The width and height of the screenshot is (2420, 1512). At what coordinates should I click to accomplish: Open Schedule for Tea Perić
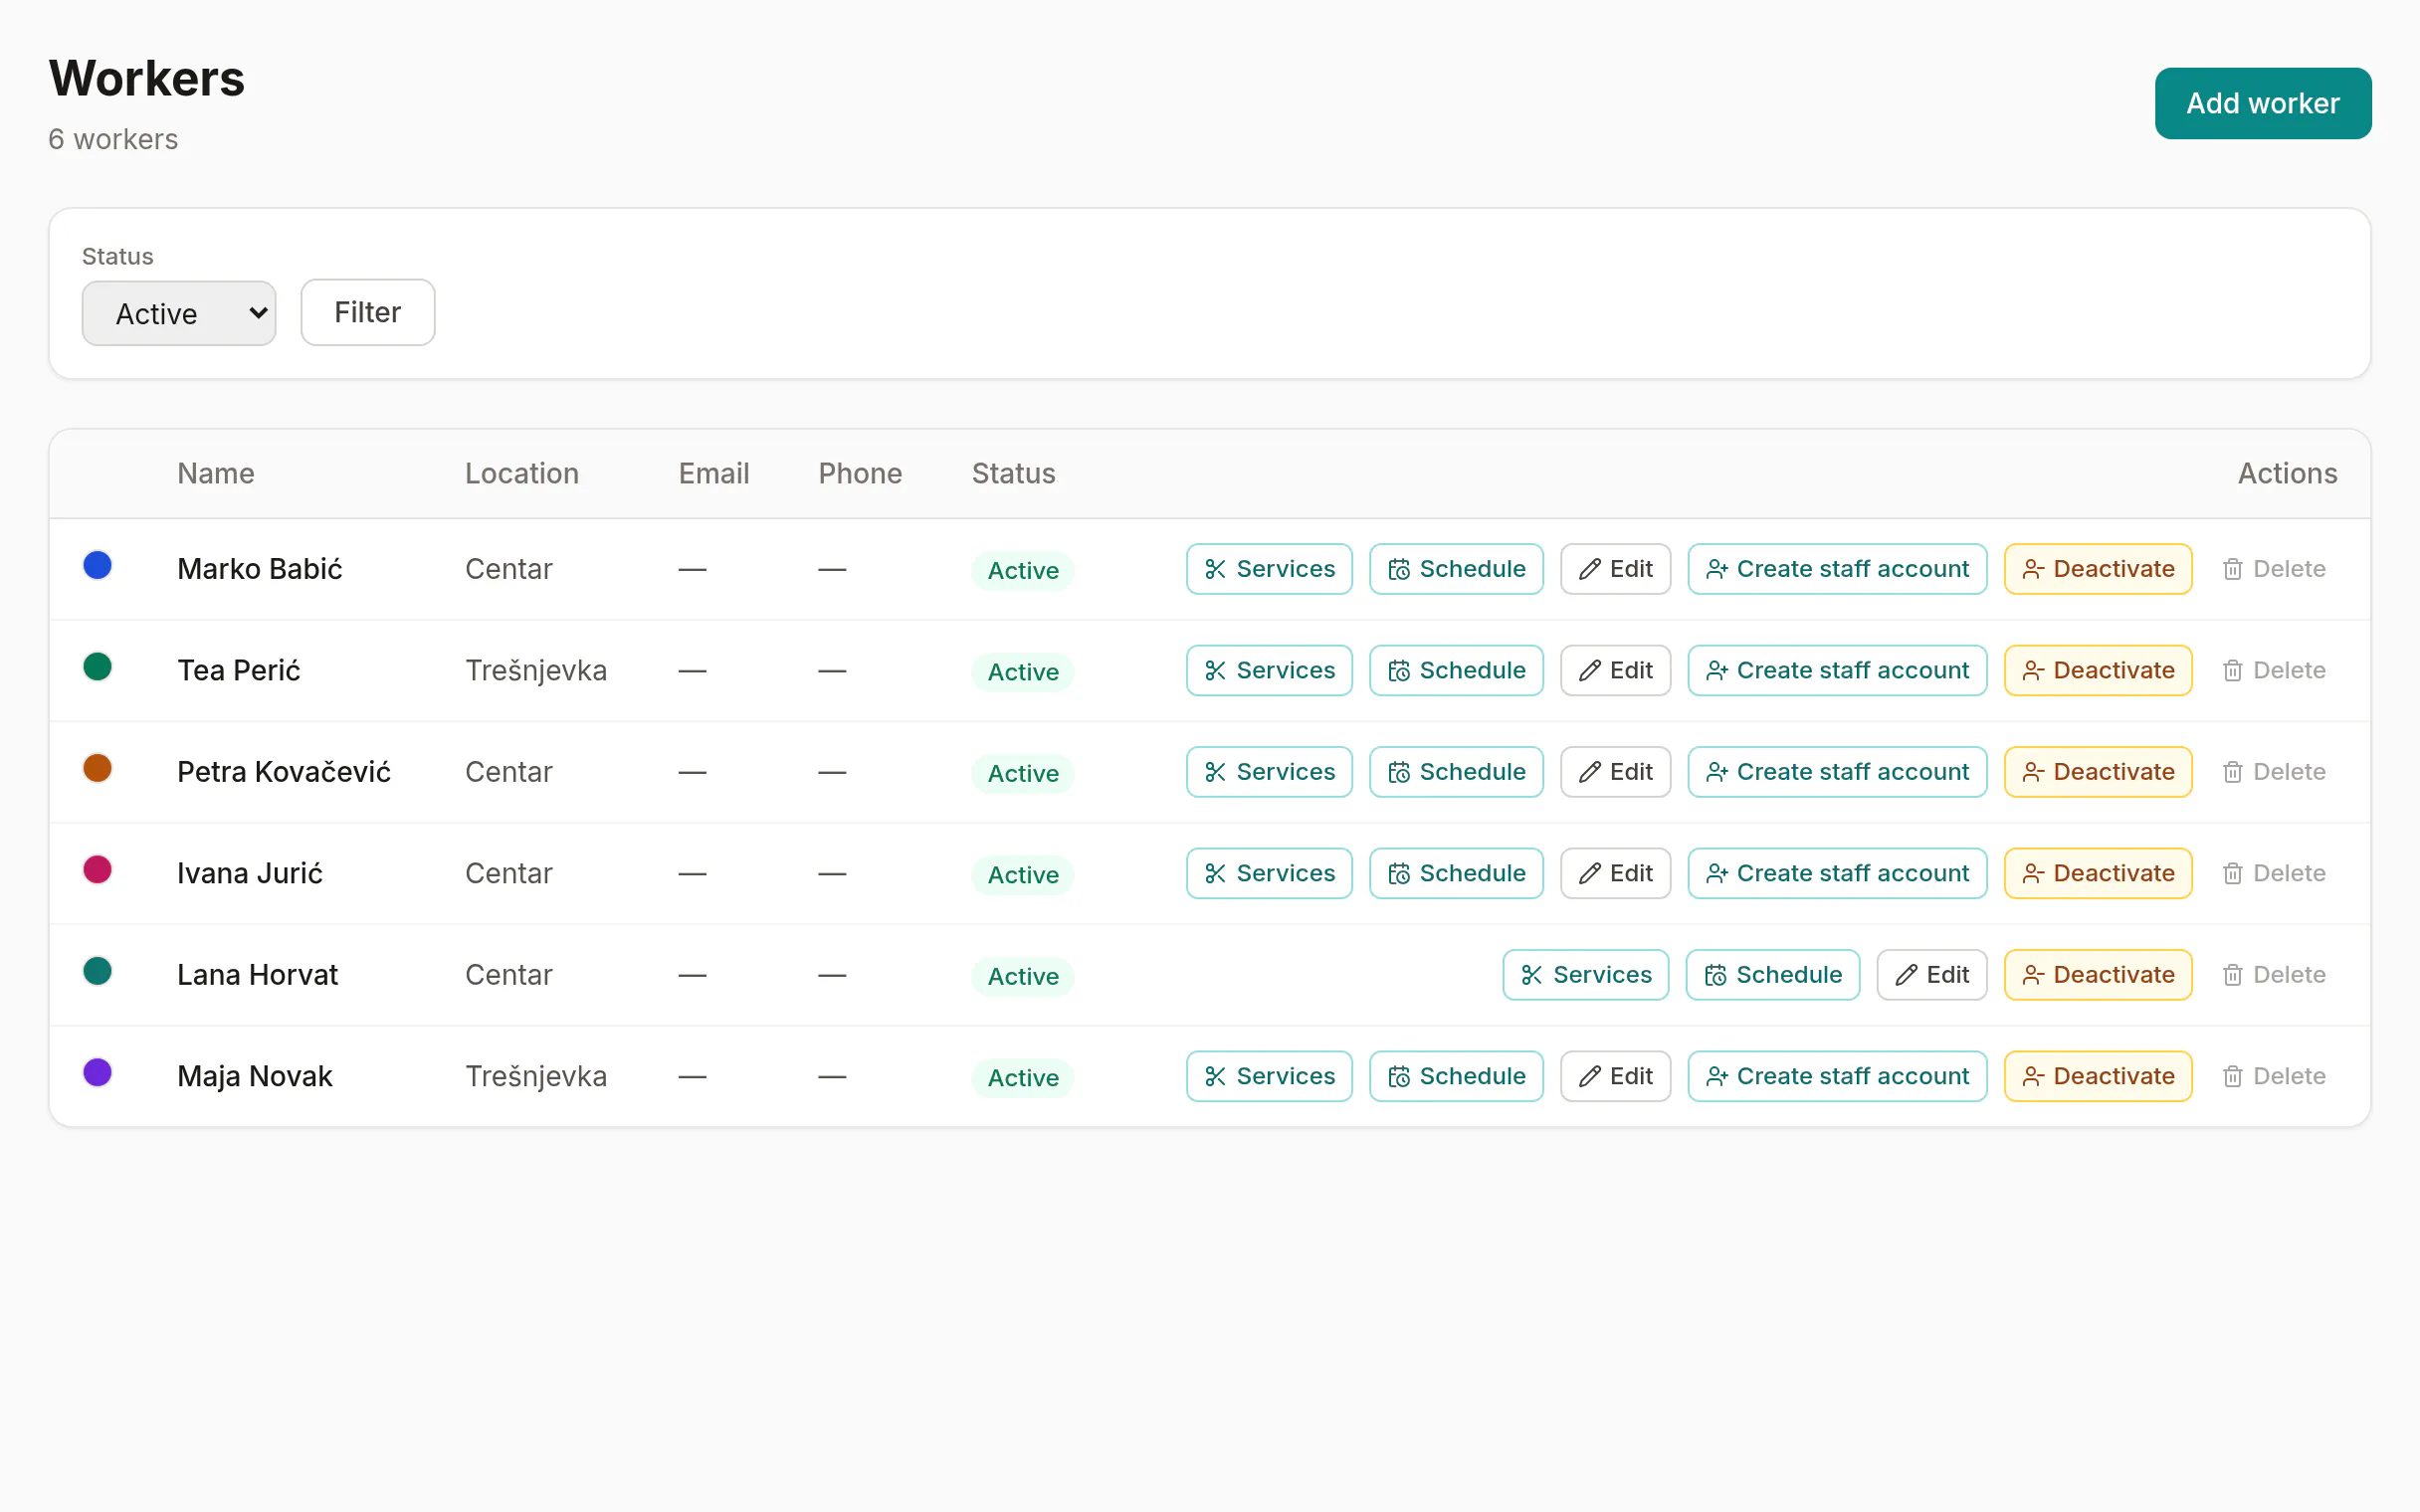click(1456, 670)
